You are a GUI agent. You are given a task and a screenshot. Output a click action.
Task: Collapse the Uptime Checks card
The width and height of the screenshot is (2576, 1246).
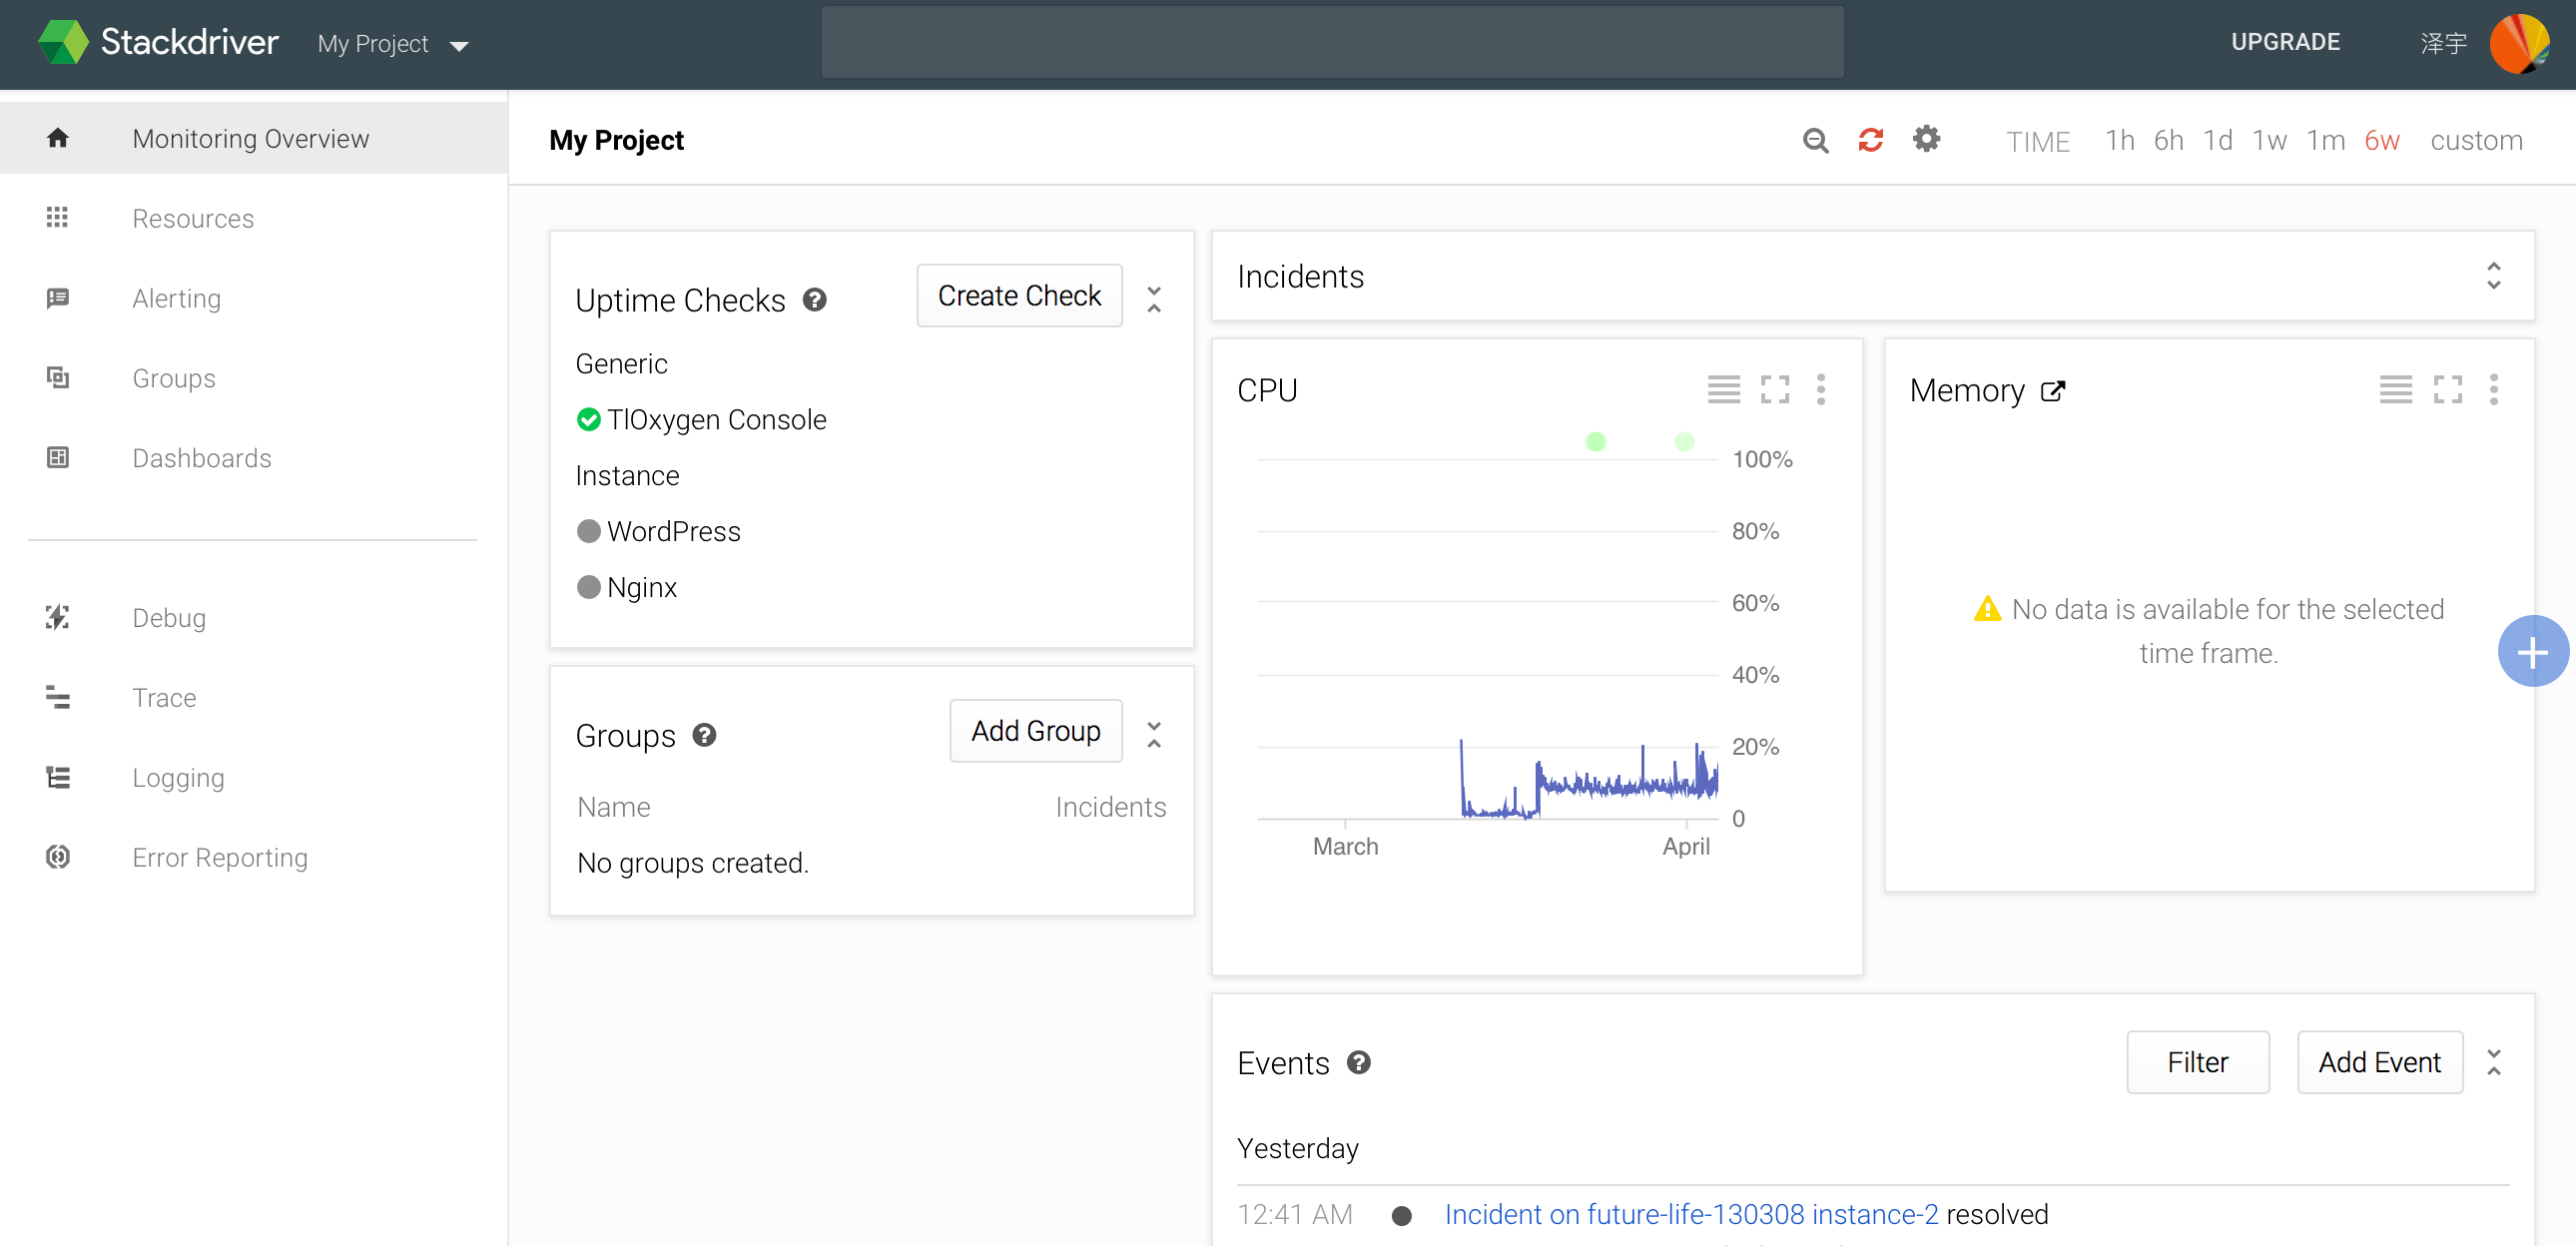(1154, 299)
